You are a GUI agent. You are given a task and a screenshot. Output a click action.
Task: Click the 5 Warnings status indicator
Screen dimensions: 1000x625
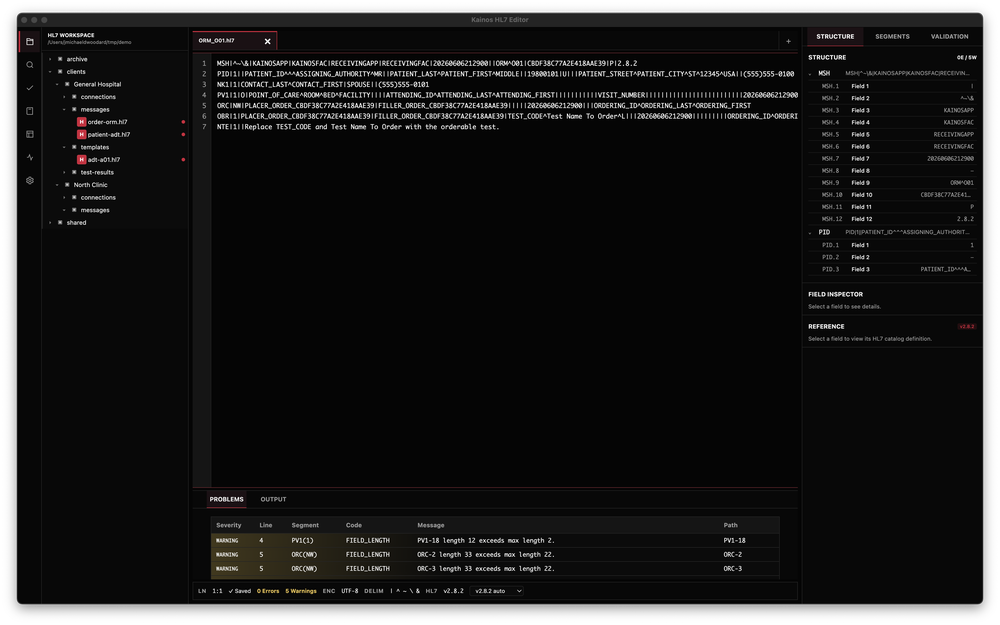(300, 591)
